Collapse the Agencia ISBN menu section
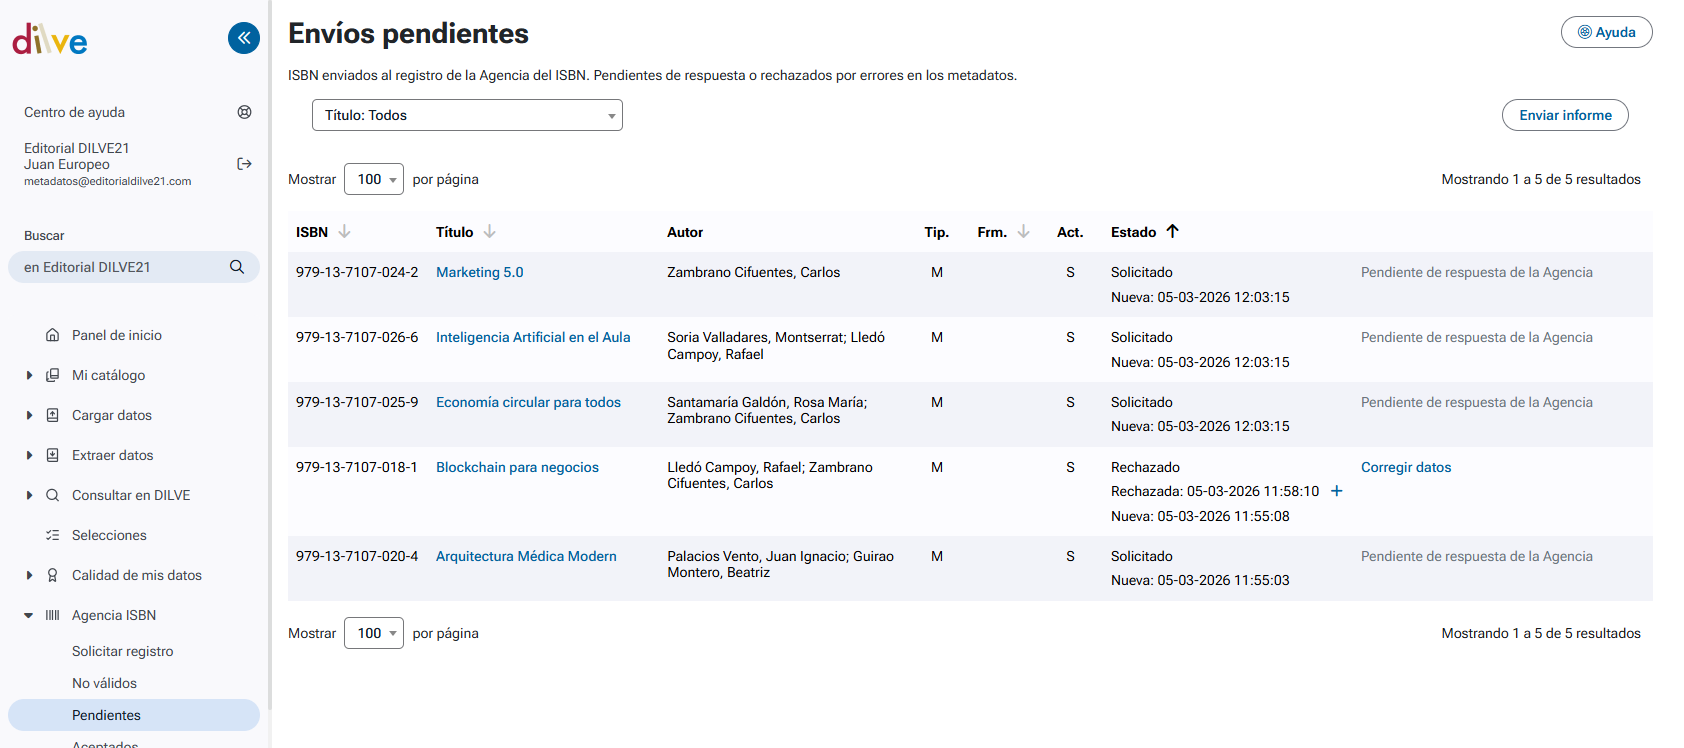Image resolution: width=1684 pixels, height=748 pixels. 29,615
